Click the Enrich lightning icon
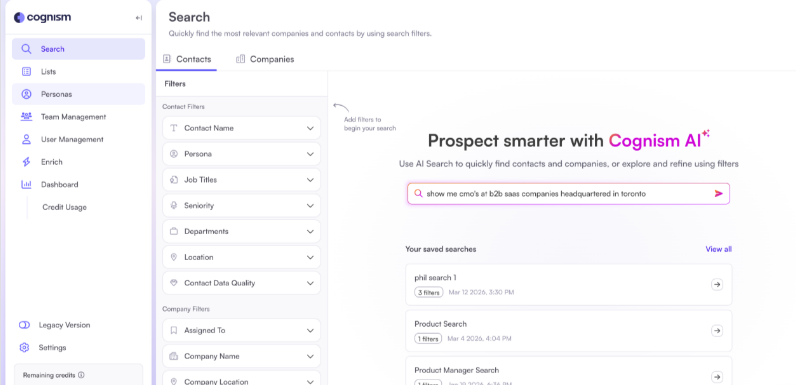The height and width of the screenshot is (385, 796). (26, 162)
